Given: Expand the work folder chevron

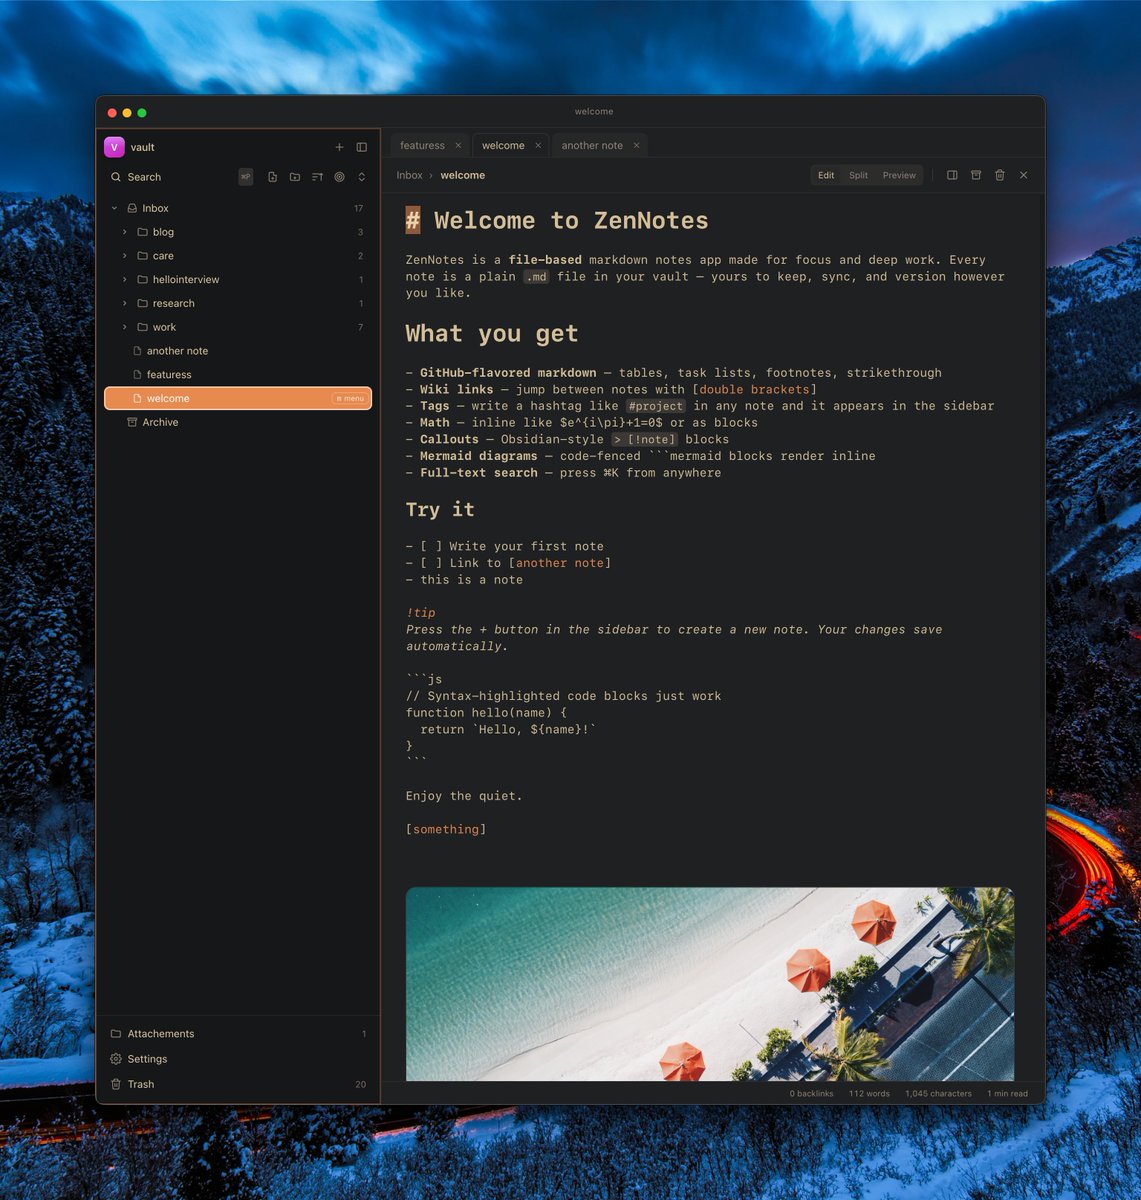Looking at the screenshot, I should 124,327.
